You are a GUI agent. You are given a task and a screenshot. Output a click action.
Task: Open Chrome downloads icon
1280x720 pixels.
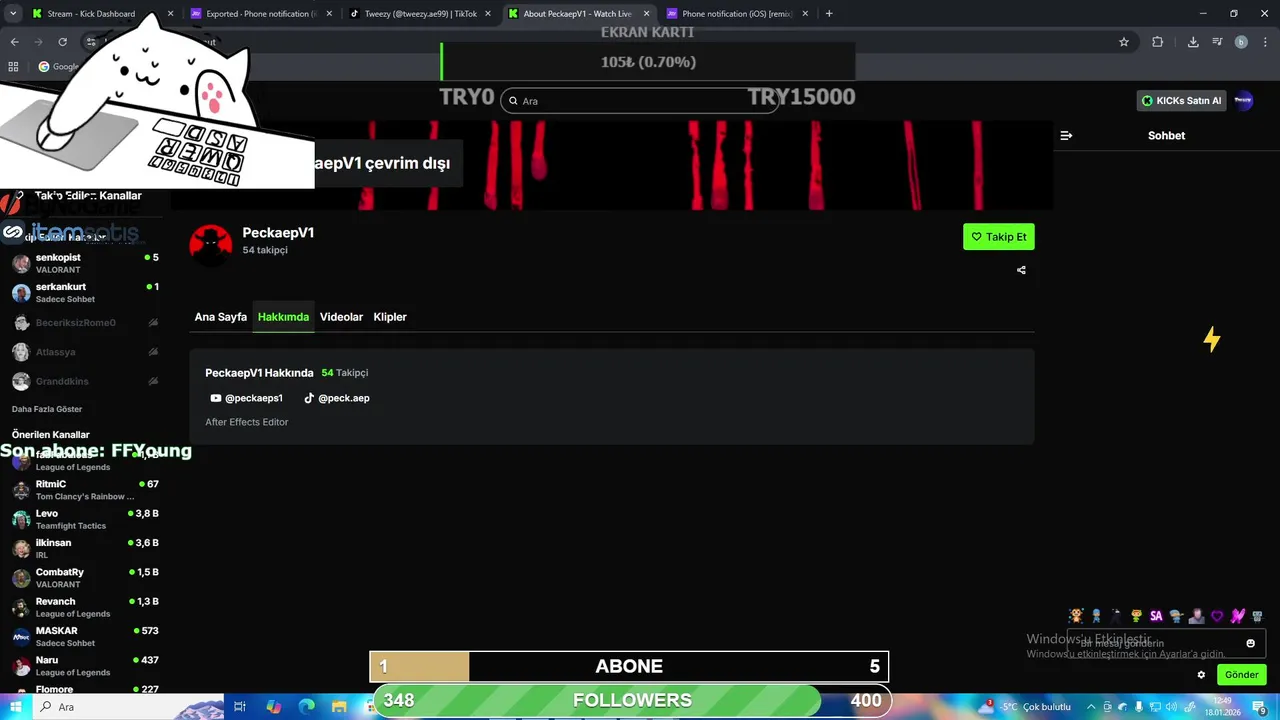click(1193, 42)
